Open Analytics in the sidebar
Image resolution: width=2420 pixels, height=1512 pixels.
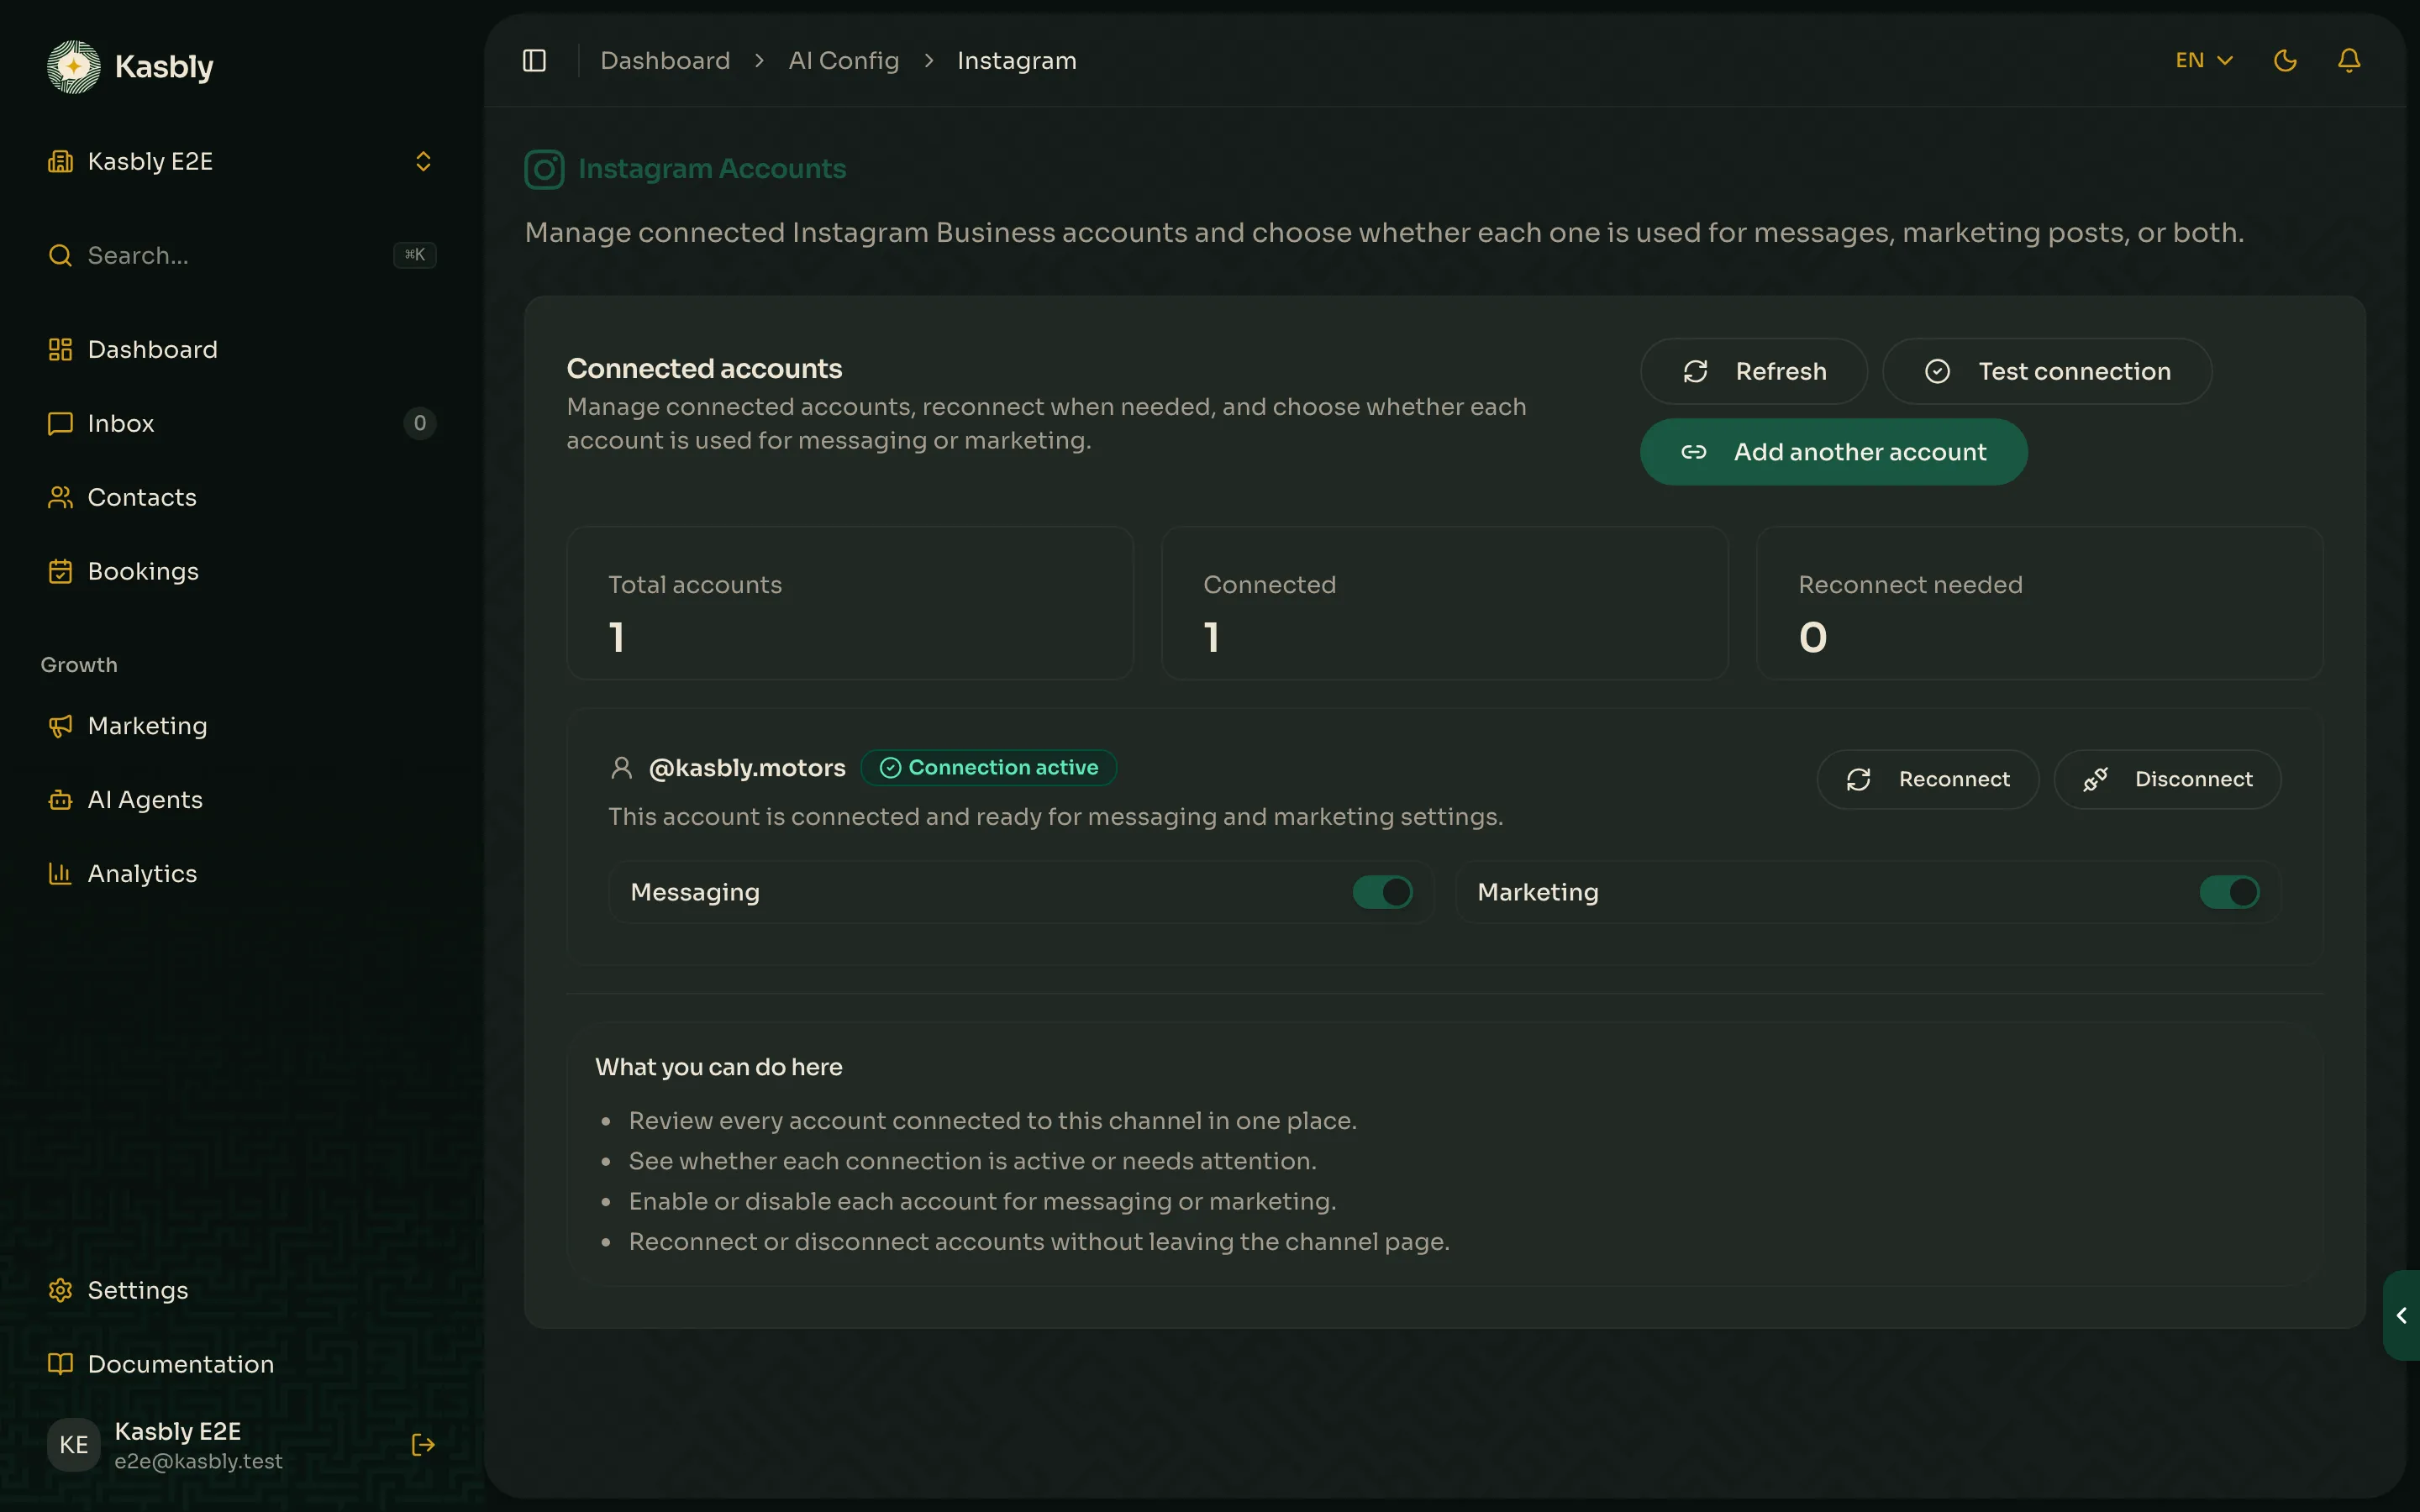tap(242, 874)
